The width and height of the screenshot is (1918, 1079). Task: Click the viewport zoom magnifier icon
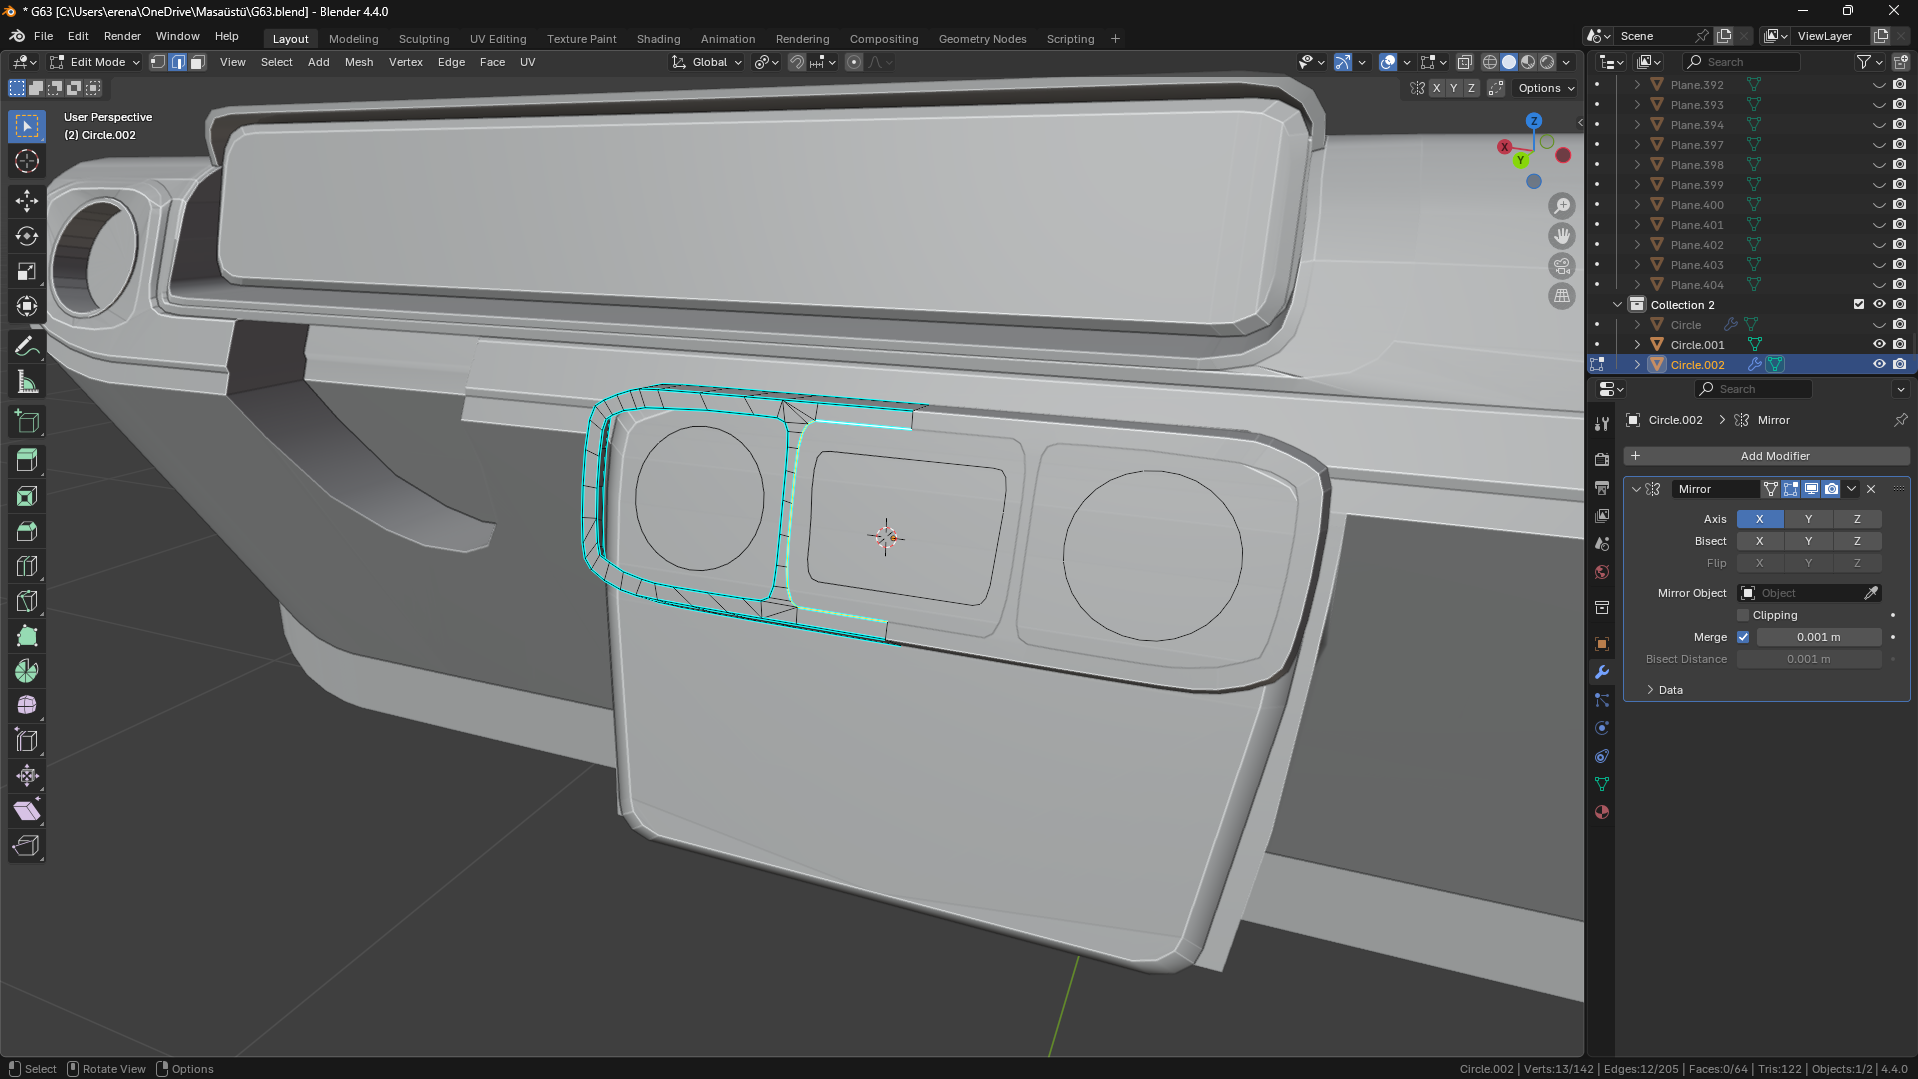pyautogui.click(x=1562, y=206)
